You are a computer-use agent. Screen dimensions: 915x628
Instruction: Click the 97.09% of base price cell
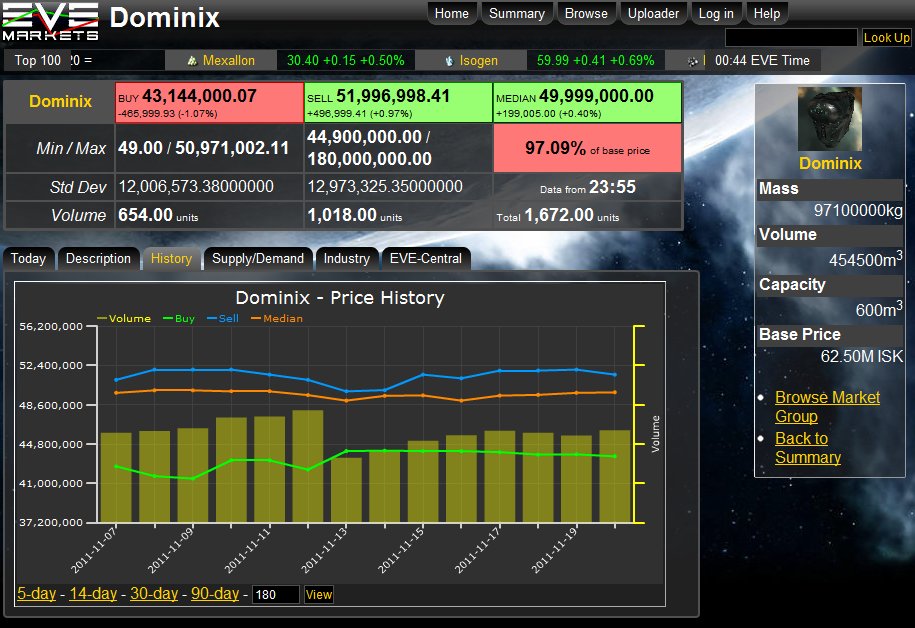pyautogui.click(x=587, y=148)
